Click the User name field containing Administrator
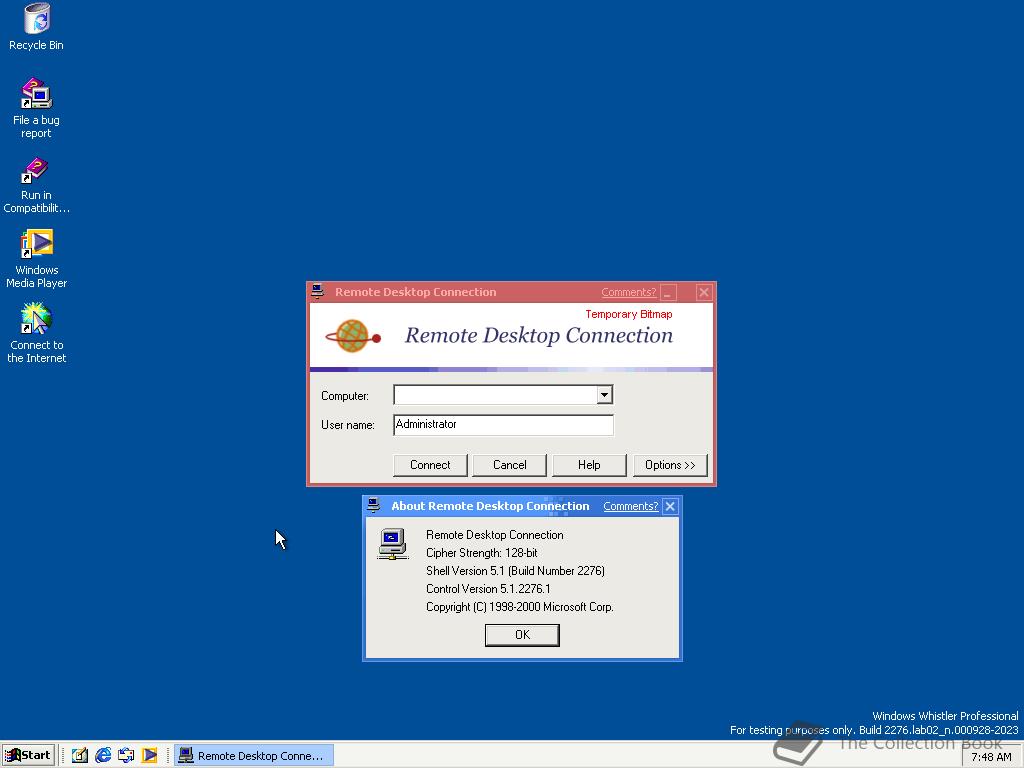Viewport: 1024px width, 768px height. [x=504, y=424]
